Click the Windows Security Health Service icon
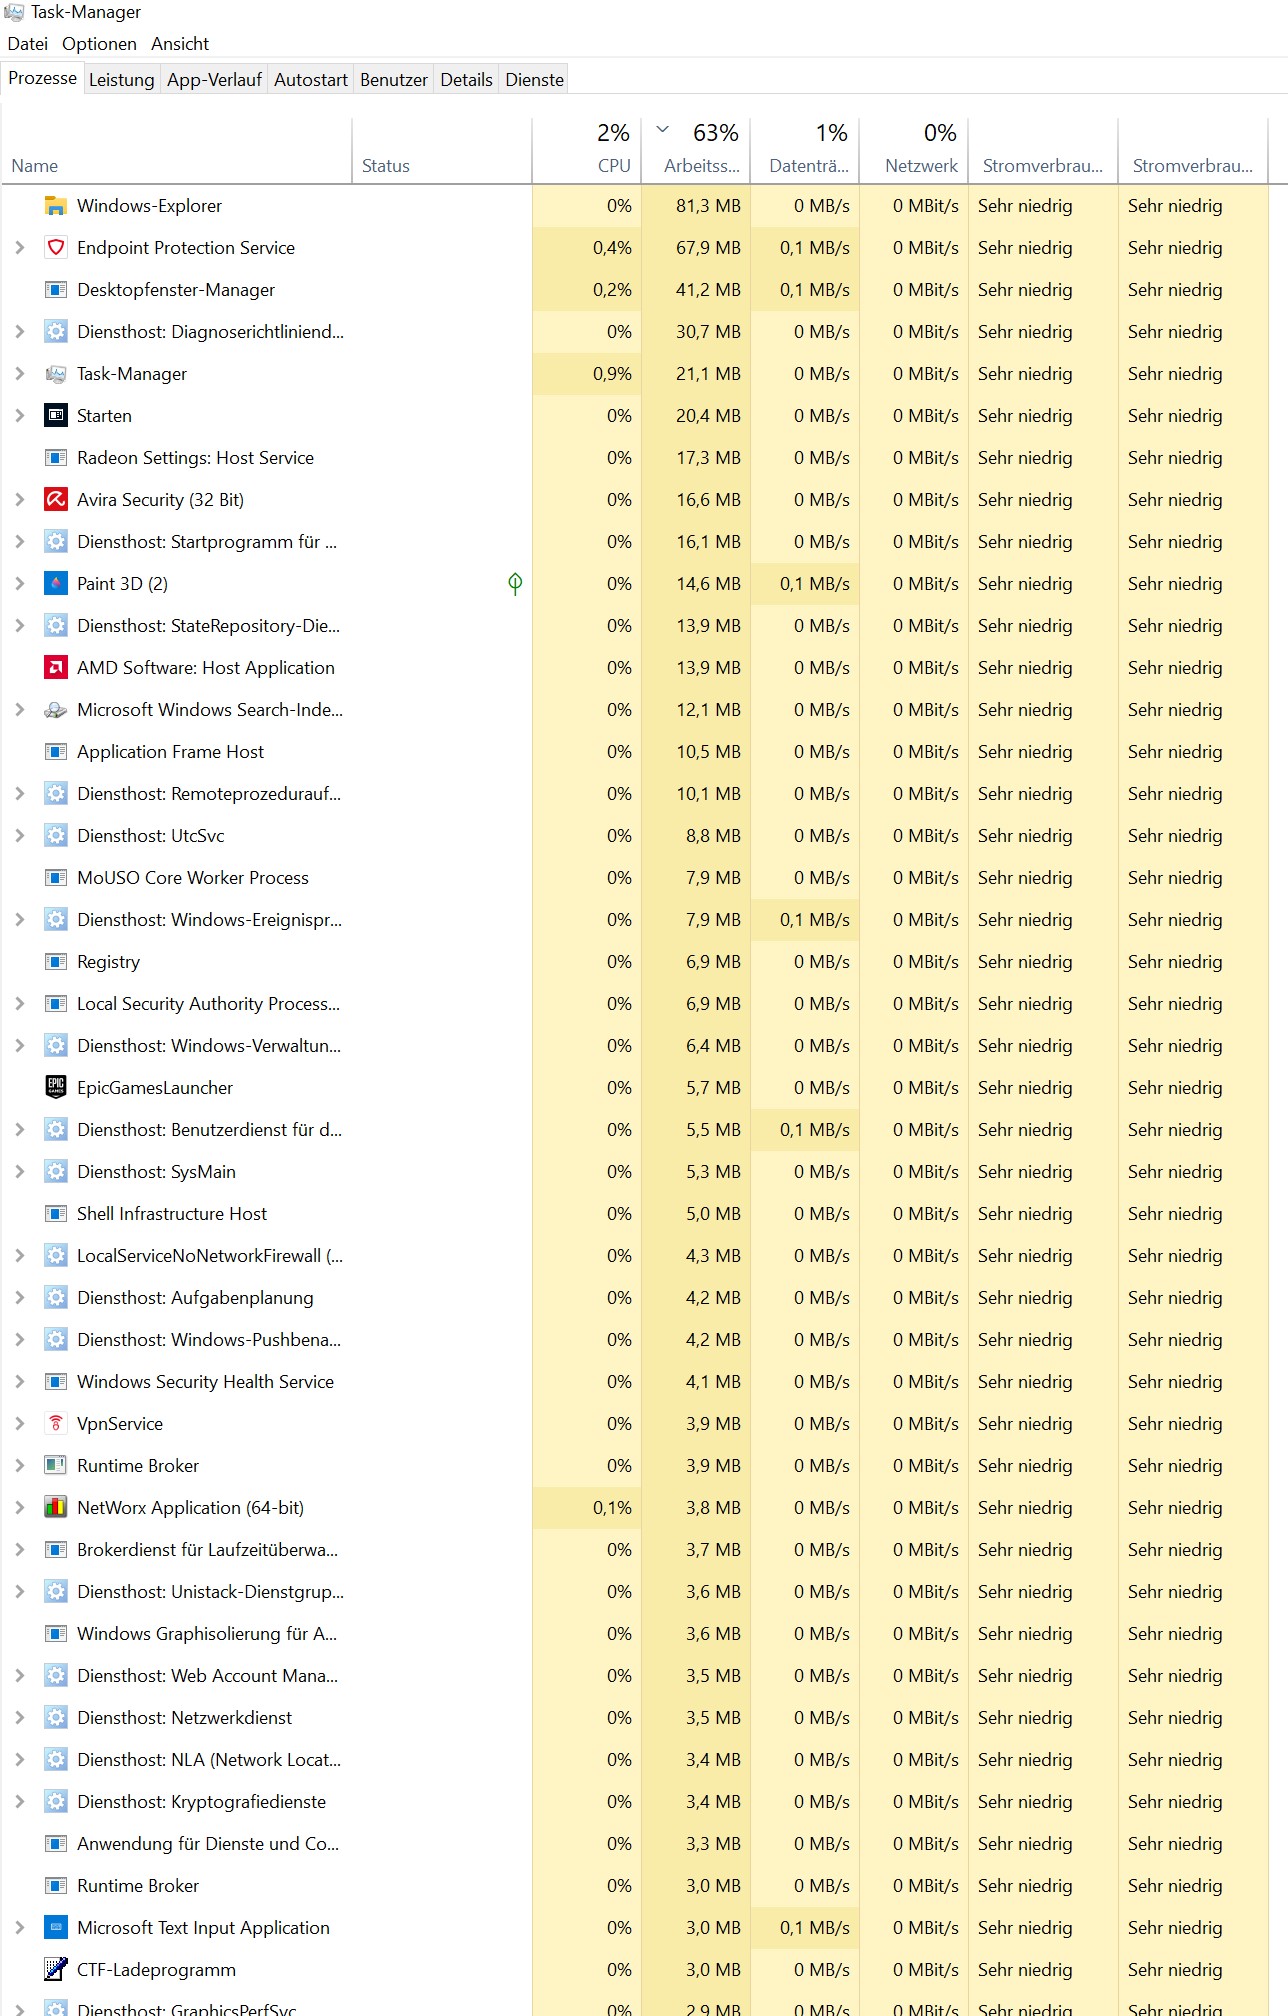Screen dimensions: 1288x2016 (x=56, y=1382)
